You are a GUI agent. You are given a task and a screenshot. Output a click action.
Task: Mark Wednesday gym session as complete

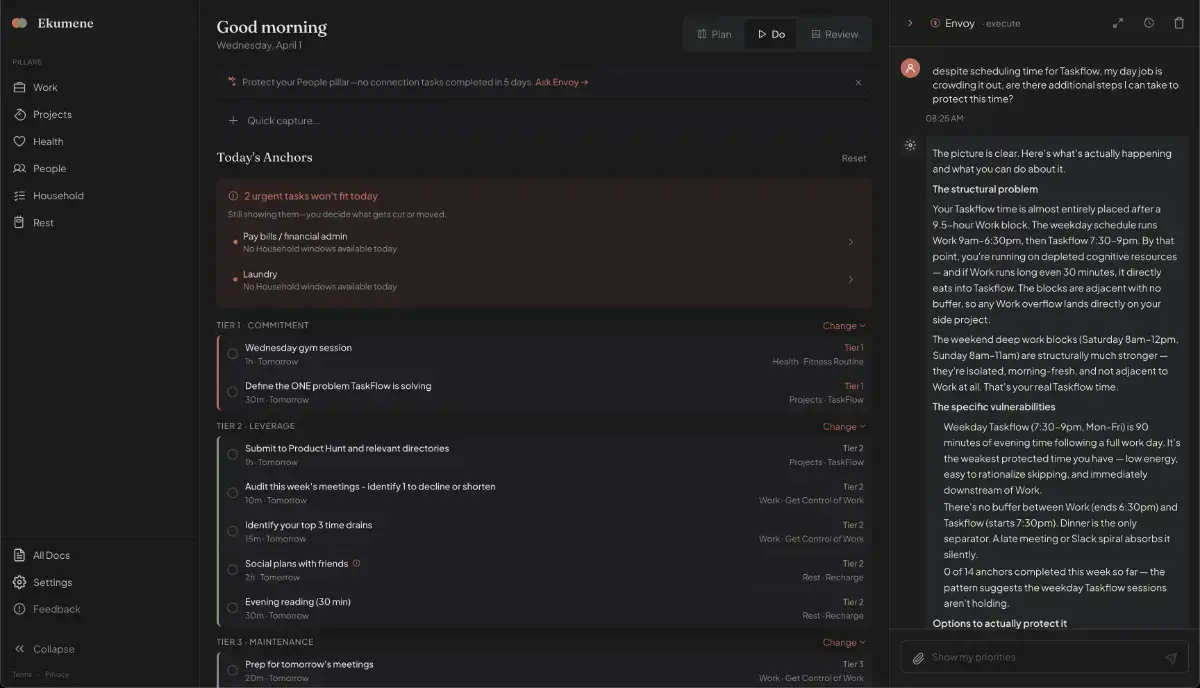(233, 354)
